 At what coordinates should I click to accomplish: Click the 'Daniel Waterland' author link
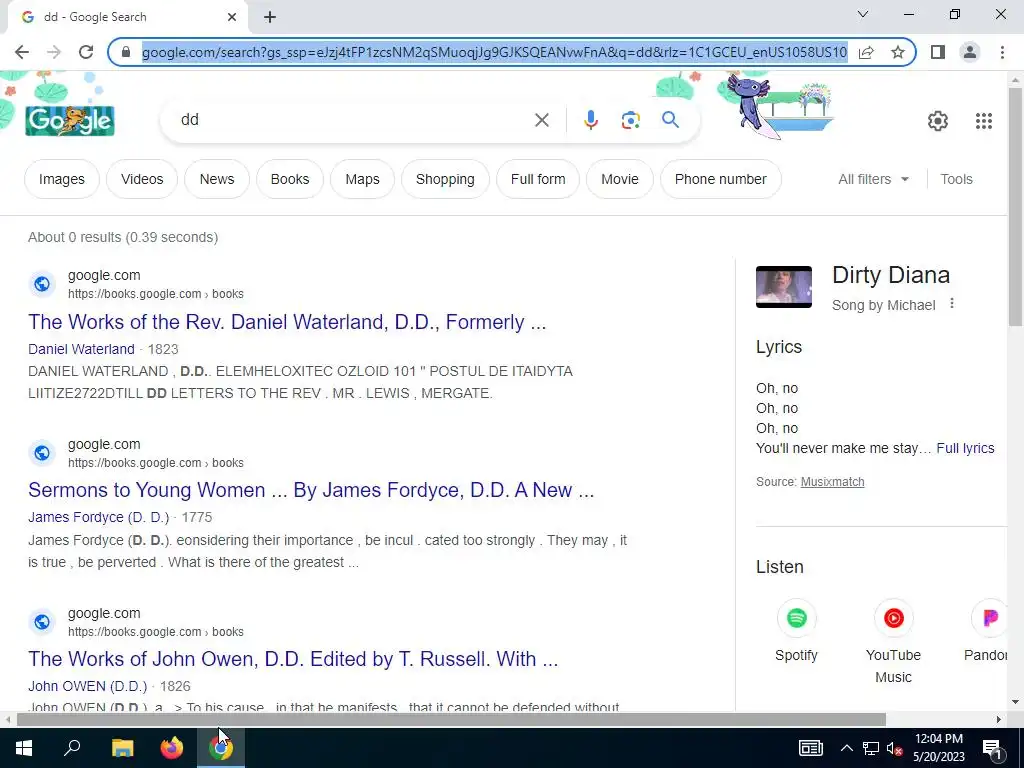[x=81, y=349]
